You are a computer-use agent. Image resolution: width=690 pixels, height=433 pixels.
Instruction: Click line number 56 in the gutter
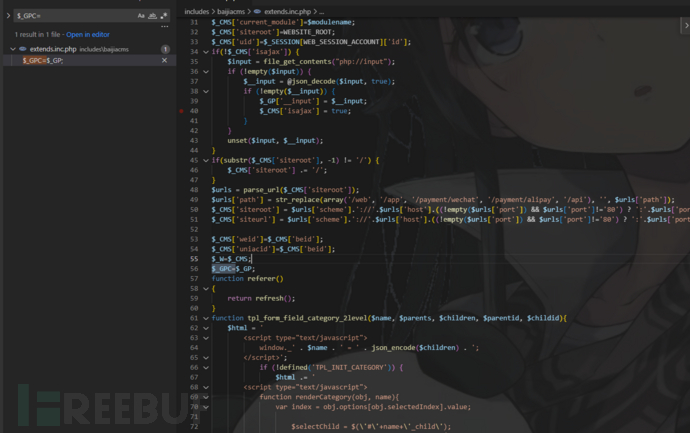[194, 269]
